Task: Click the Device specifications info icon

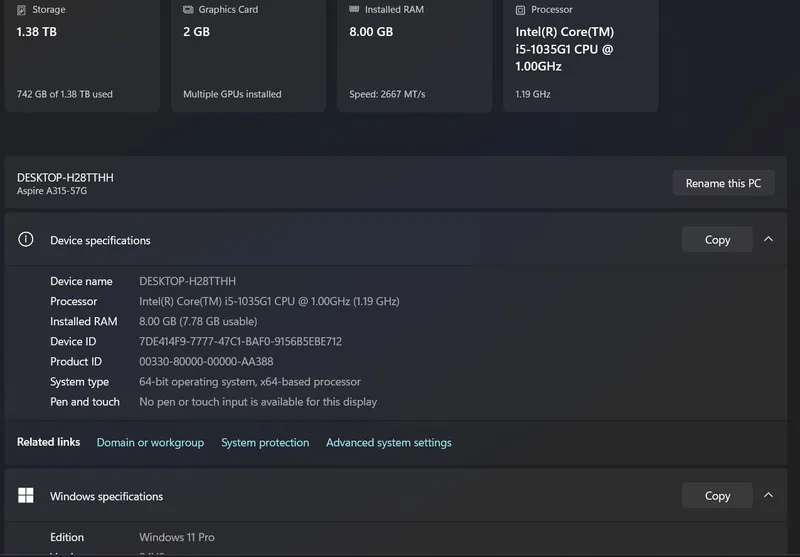Action: pos(26,239)
